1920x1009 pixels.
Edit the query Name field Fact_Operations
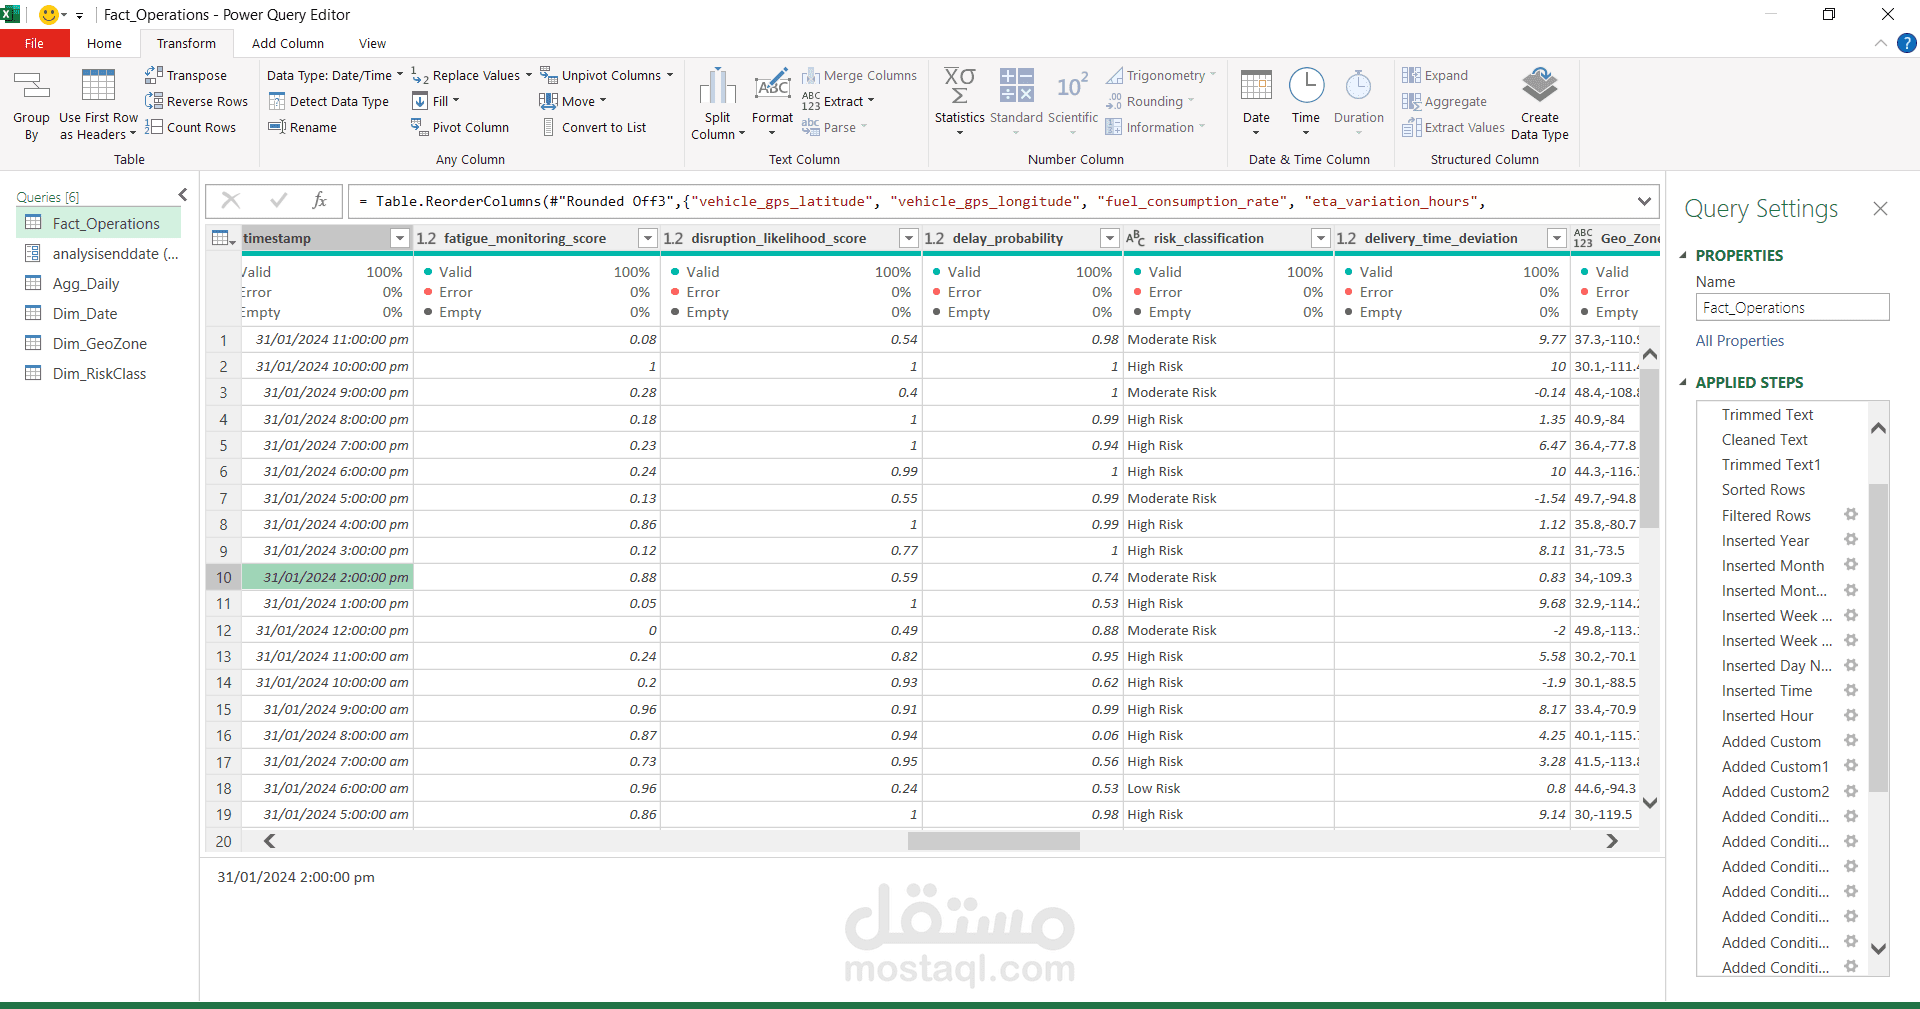pos(1791,307)
